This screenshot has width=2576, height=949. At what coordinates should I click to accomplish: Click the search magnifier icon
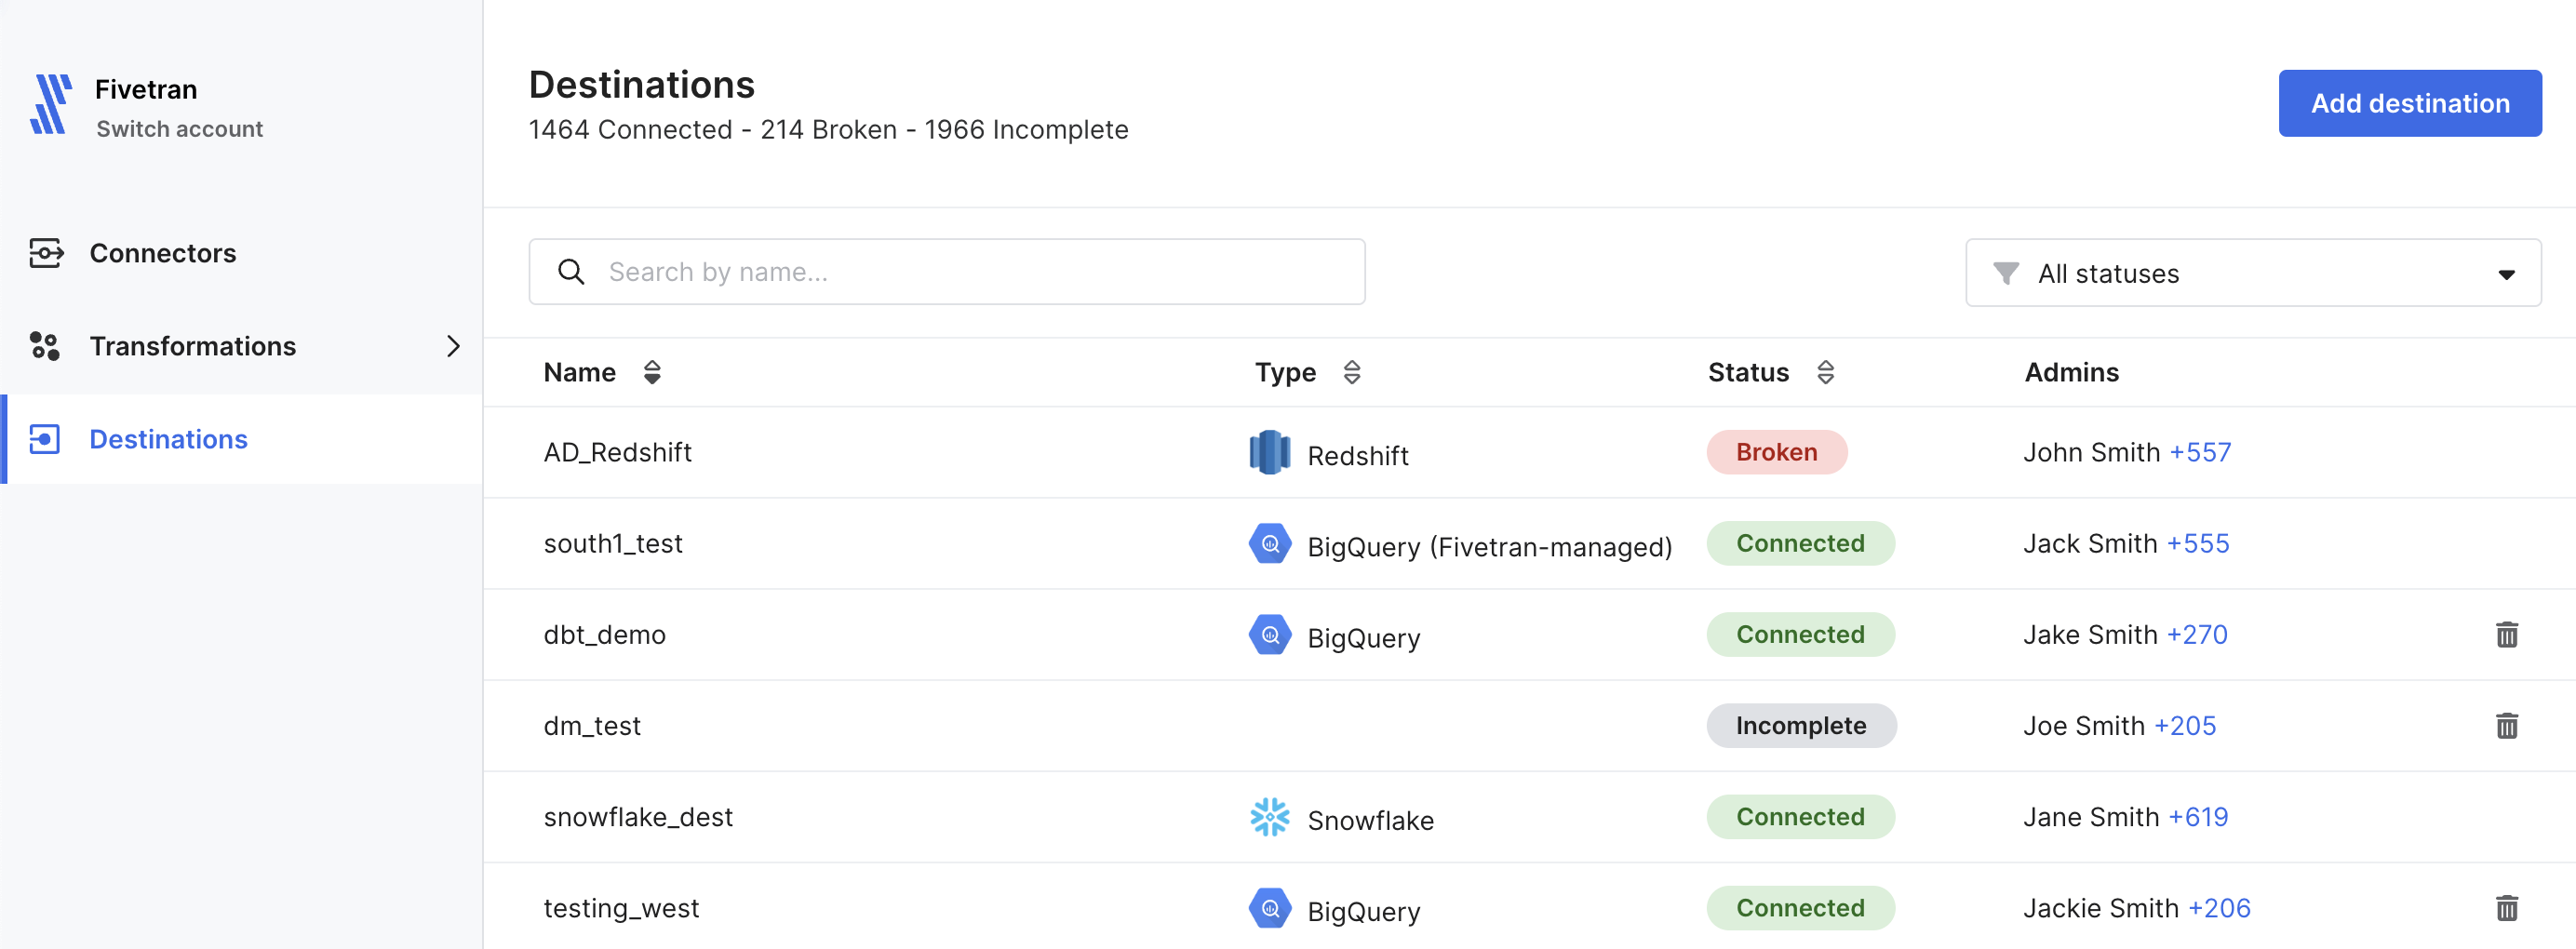[571, 272]
